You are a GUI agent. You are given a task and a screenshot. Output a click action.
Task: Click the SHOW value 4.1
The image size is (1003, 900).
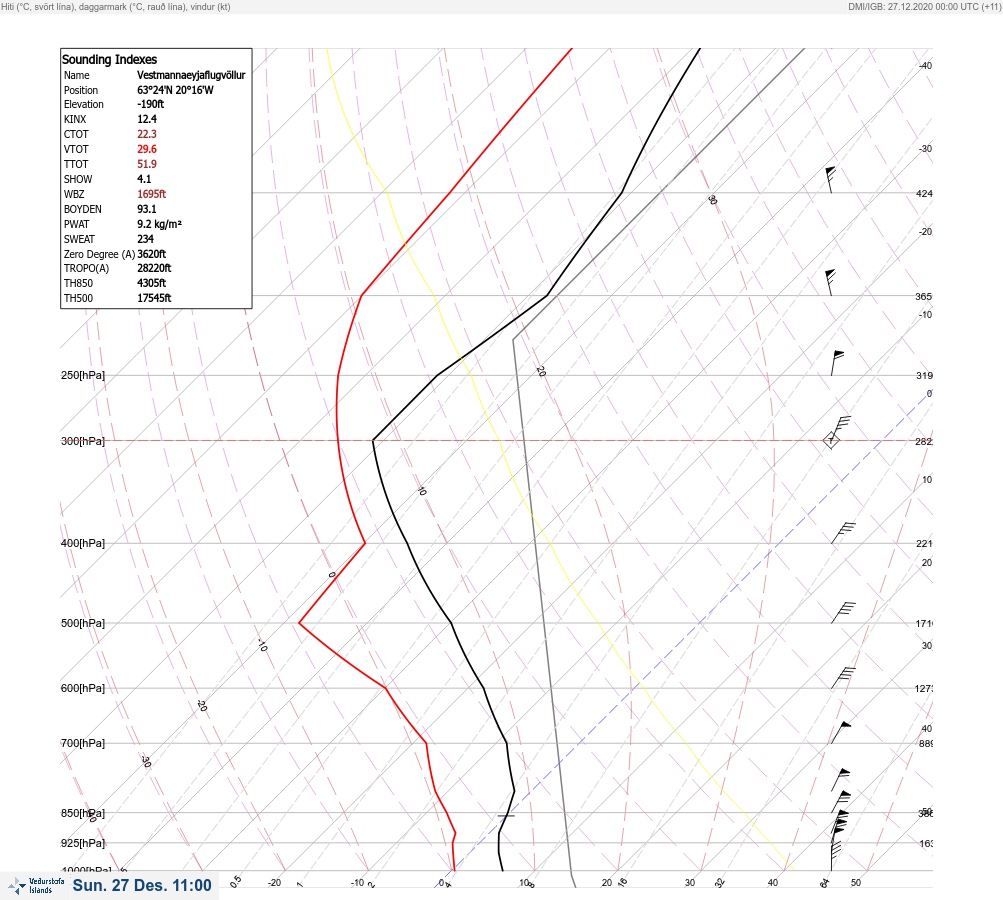point(144,179)
